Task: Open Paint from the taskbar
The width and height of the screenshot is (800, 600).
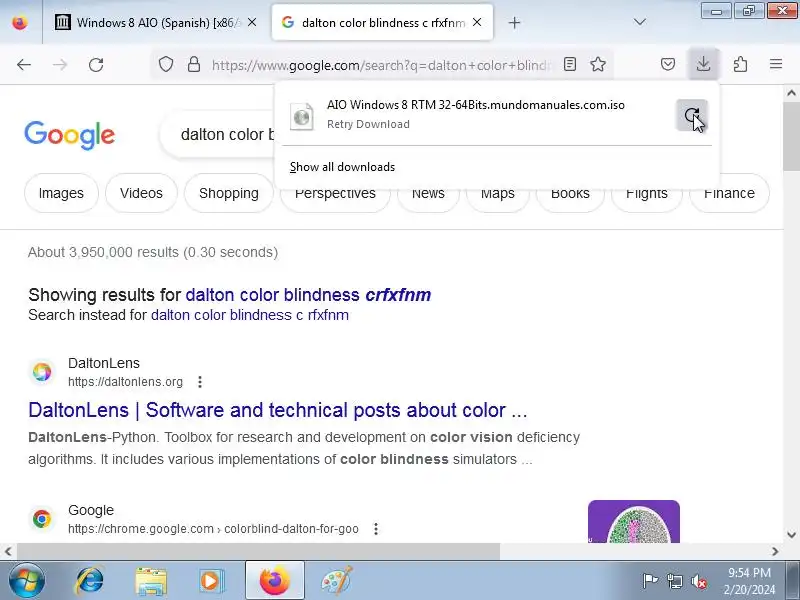Action: (x=336, y=581)
